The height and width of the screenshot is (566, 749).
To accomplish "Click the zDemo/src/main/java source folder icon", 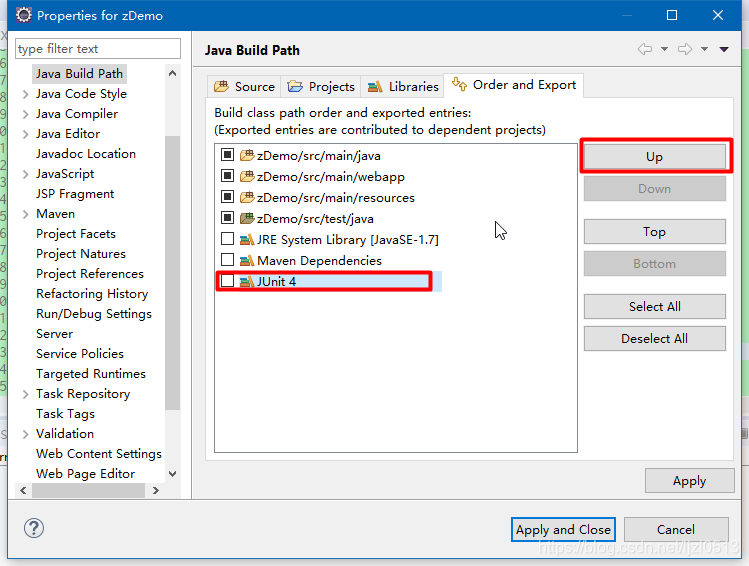I will click(247, 155).
